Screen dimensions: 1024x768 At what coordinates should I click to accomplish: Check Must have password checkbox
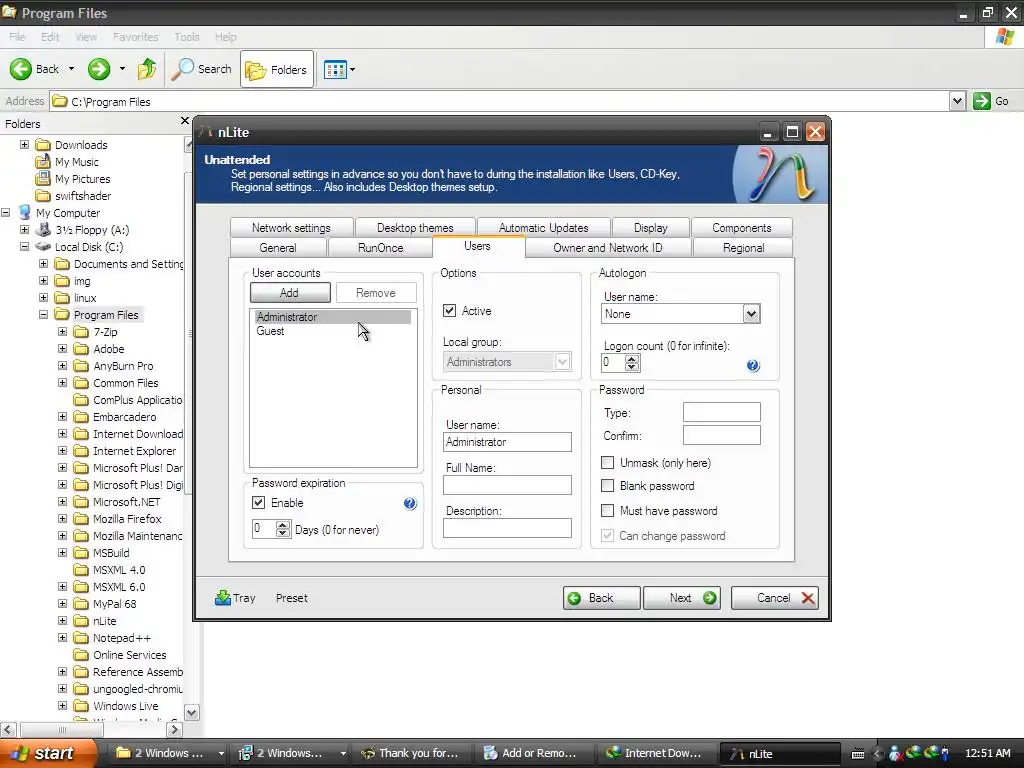click(607, 510)
